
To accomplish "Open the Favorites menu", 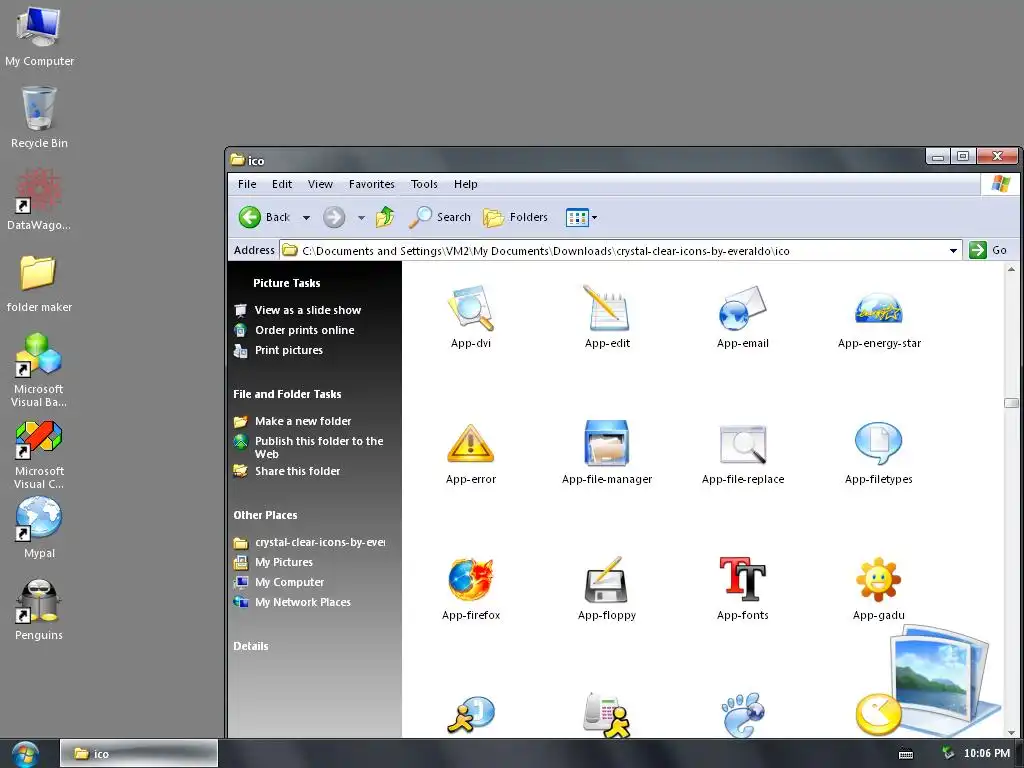I will 372,184.
